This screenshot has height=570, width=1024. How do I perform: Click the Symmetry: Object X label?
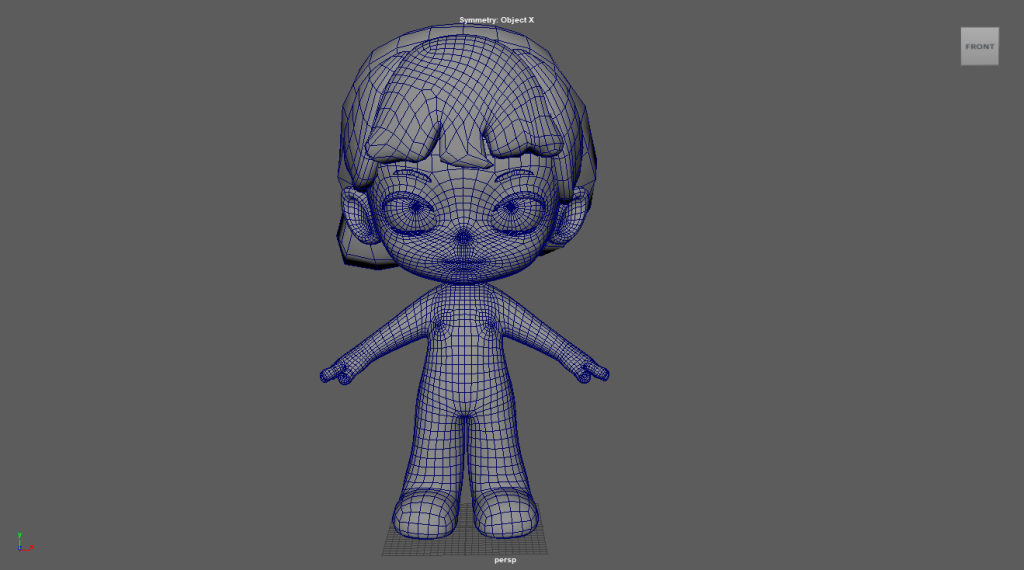point(496,20)
